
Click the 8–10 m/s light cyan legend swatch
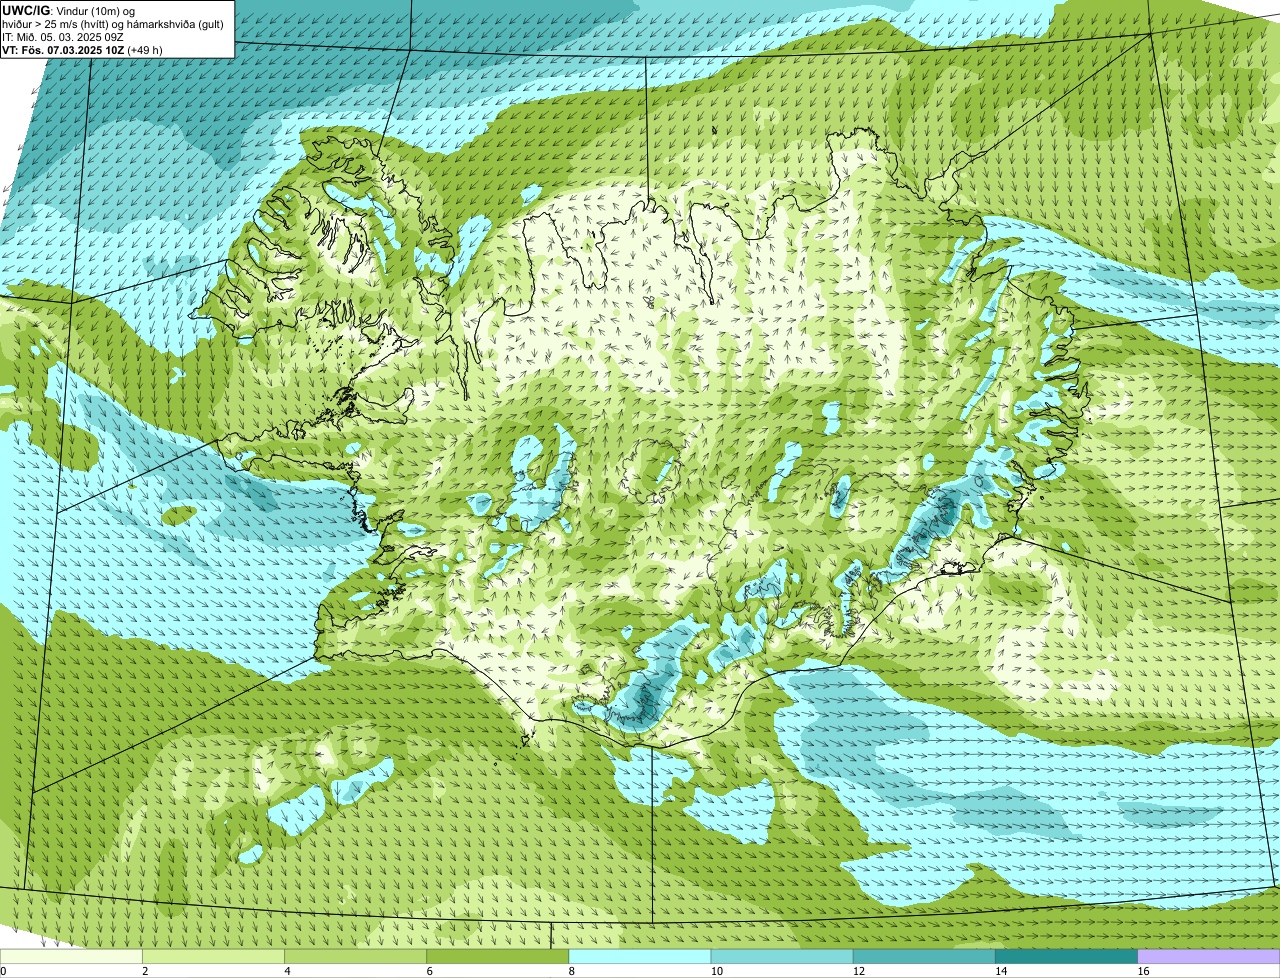tap(640, 956)
